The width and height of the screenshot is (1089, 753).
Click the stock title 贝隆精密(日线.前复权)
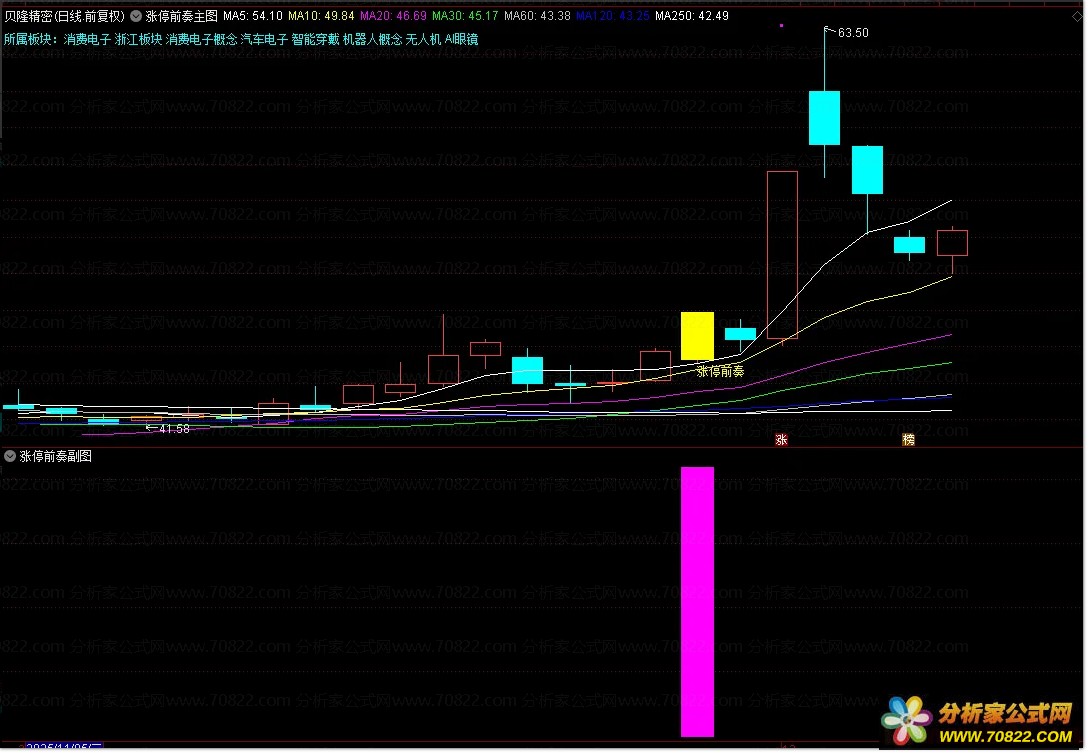click(65, 16)
